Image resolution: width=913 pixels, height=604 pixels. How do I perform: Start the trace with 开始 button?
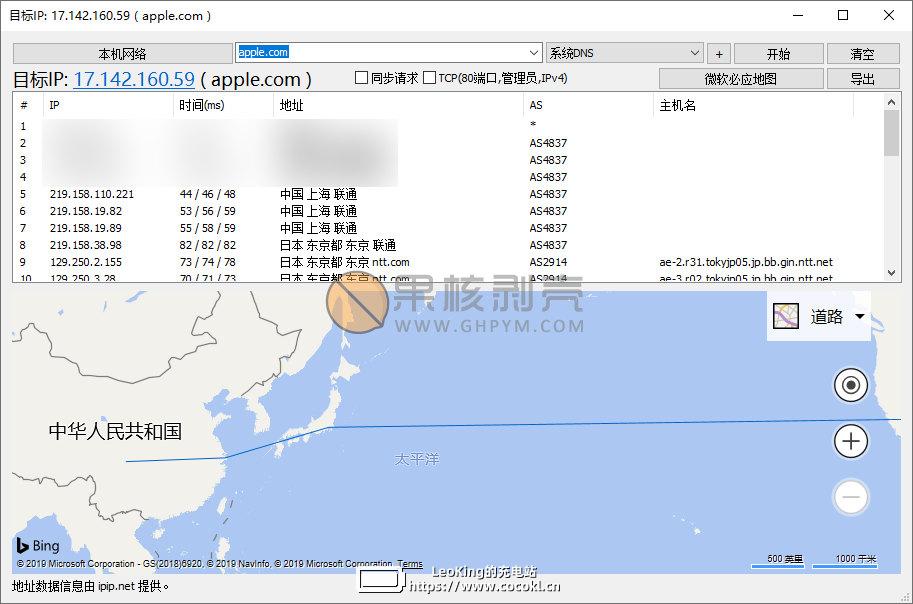[778, 54]
